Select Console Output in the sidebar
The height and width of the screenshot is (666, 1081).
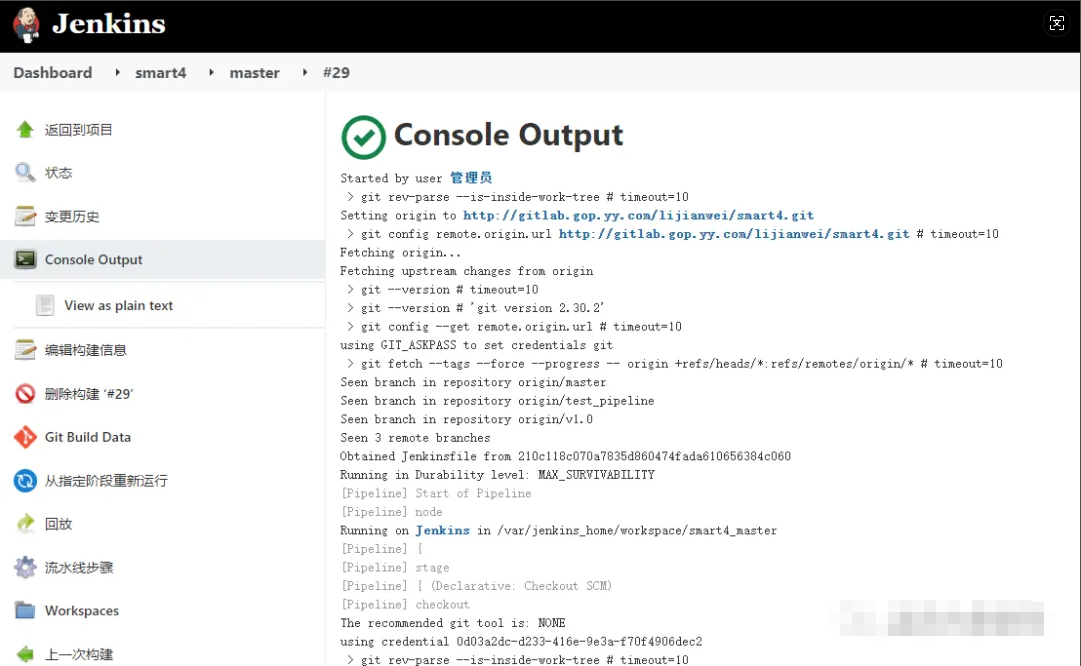[94, 259]
